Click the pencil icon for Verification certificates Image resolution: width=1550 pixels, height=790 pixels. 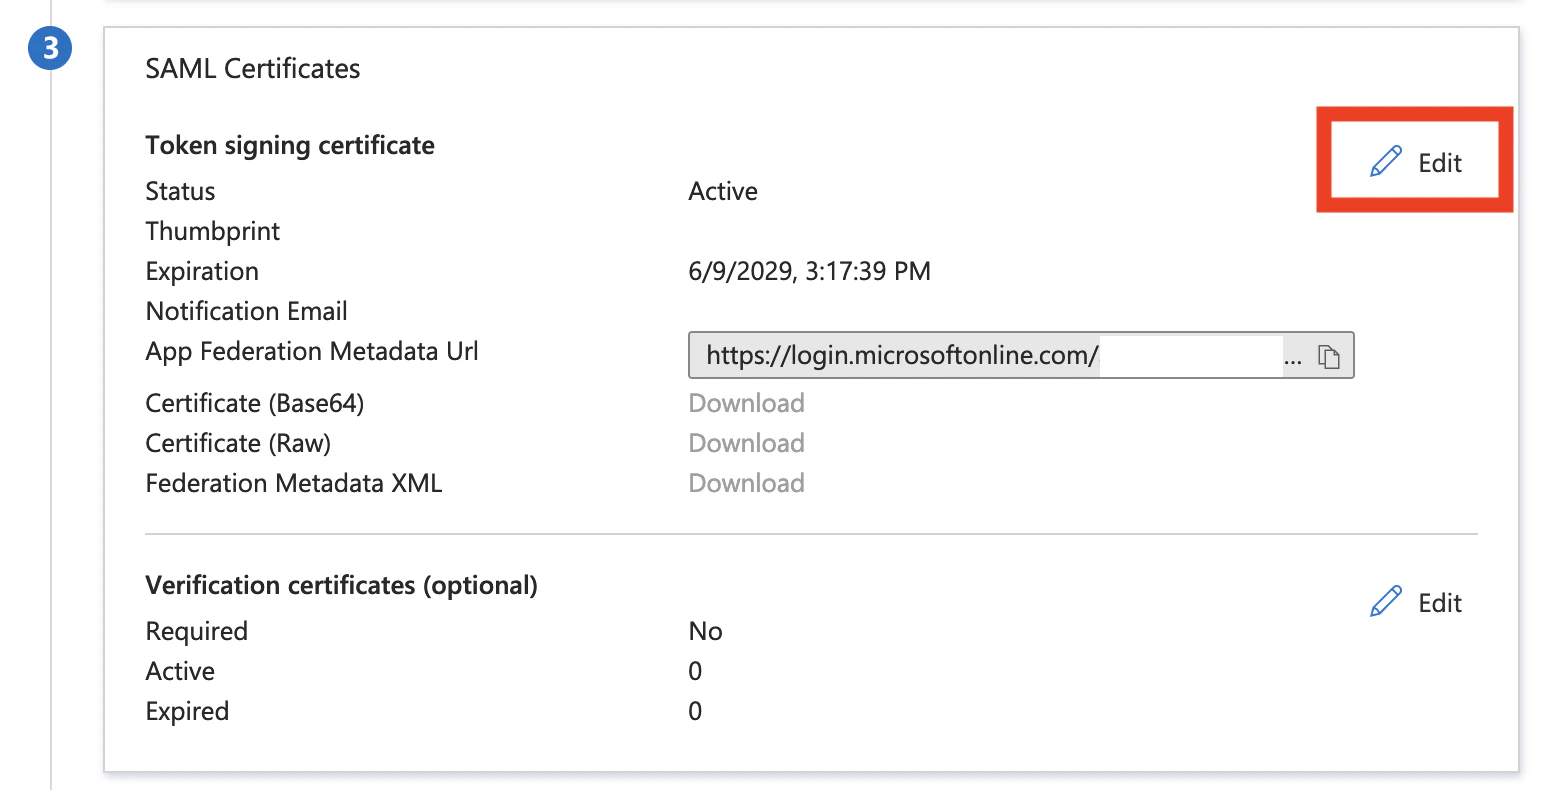click(x=1386, y=602)
